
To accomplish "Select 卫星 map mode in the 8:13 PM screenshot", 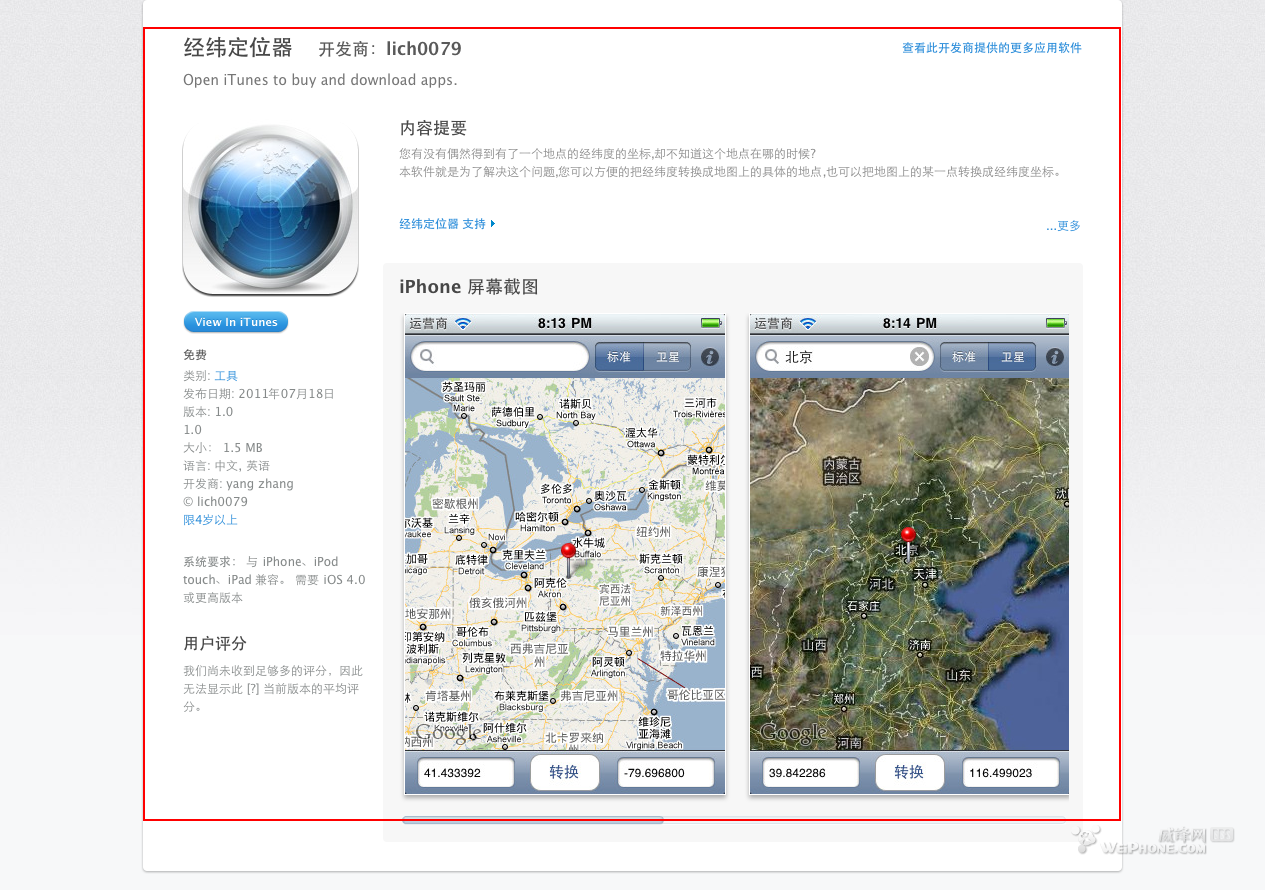I will pos(667,357).
